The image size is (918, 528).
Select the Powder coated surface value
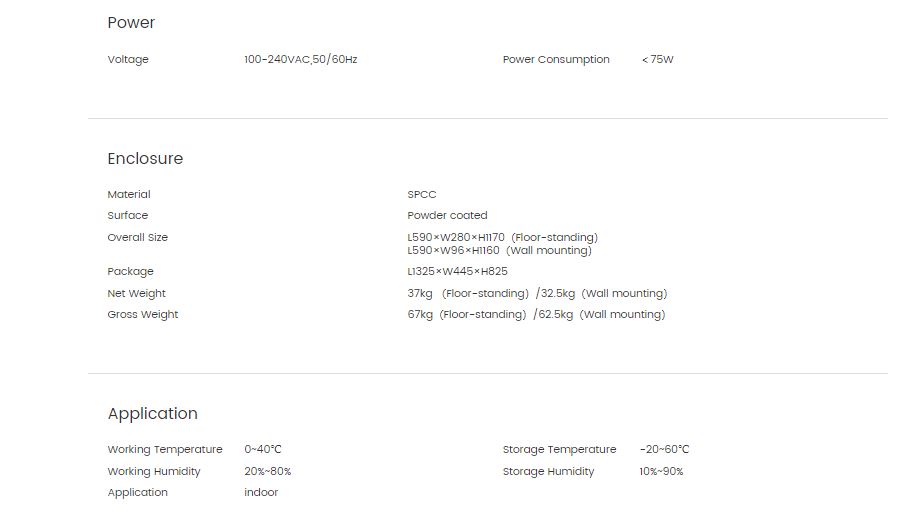pyautogui.click(x=447, y=215)
